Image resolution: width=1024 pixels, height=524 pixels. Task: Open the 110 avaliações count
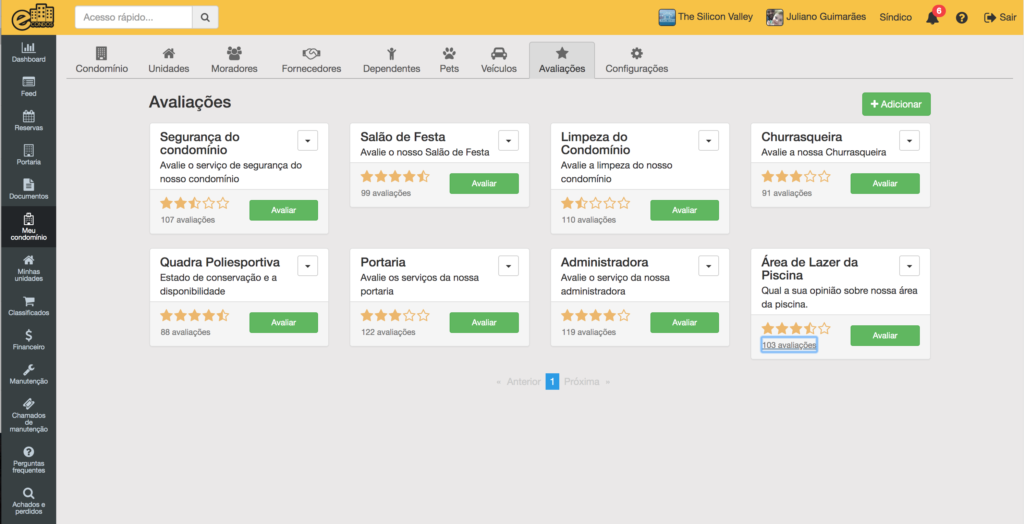588,220
